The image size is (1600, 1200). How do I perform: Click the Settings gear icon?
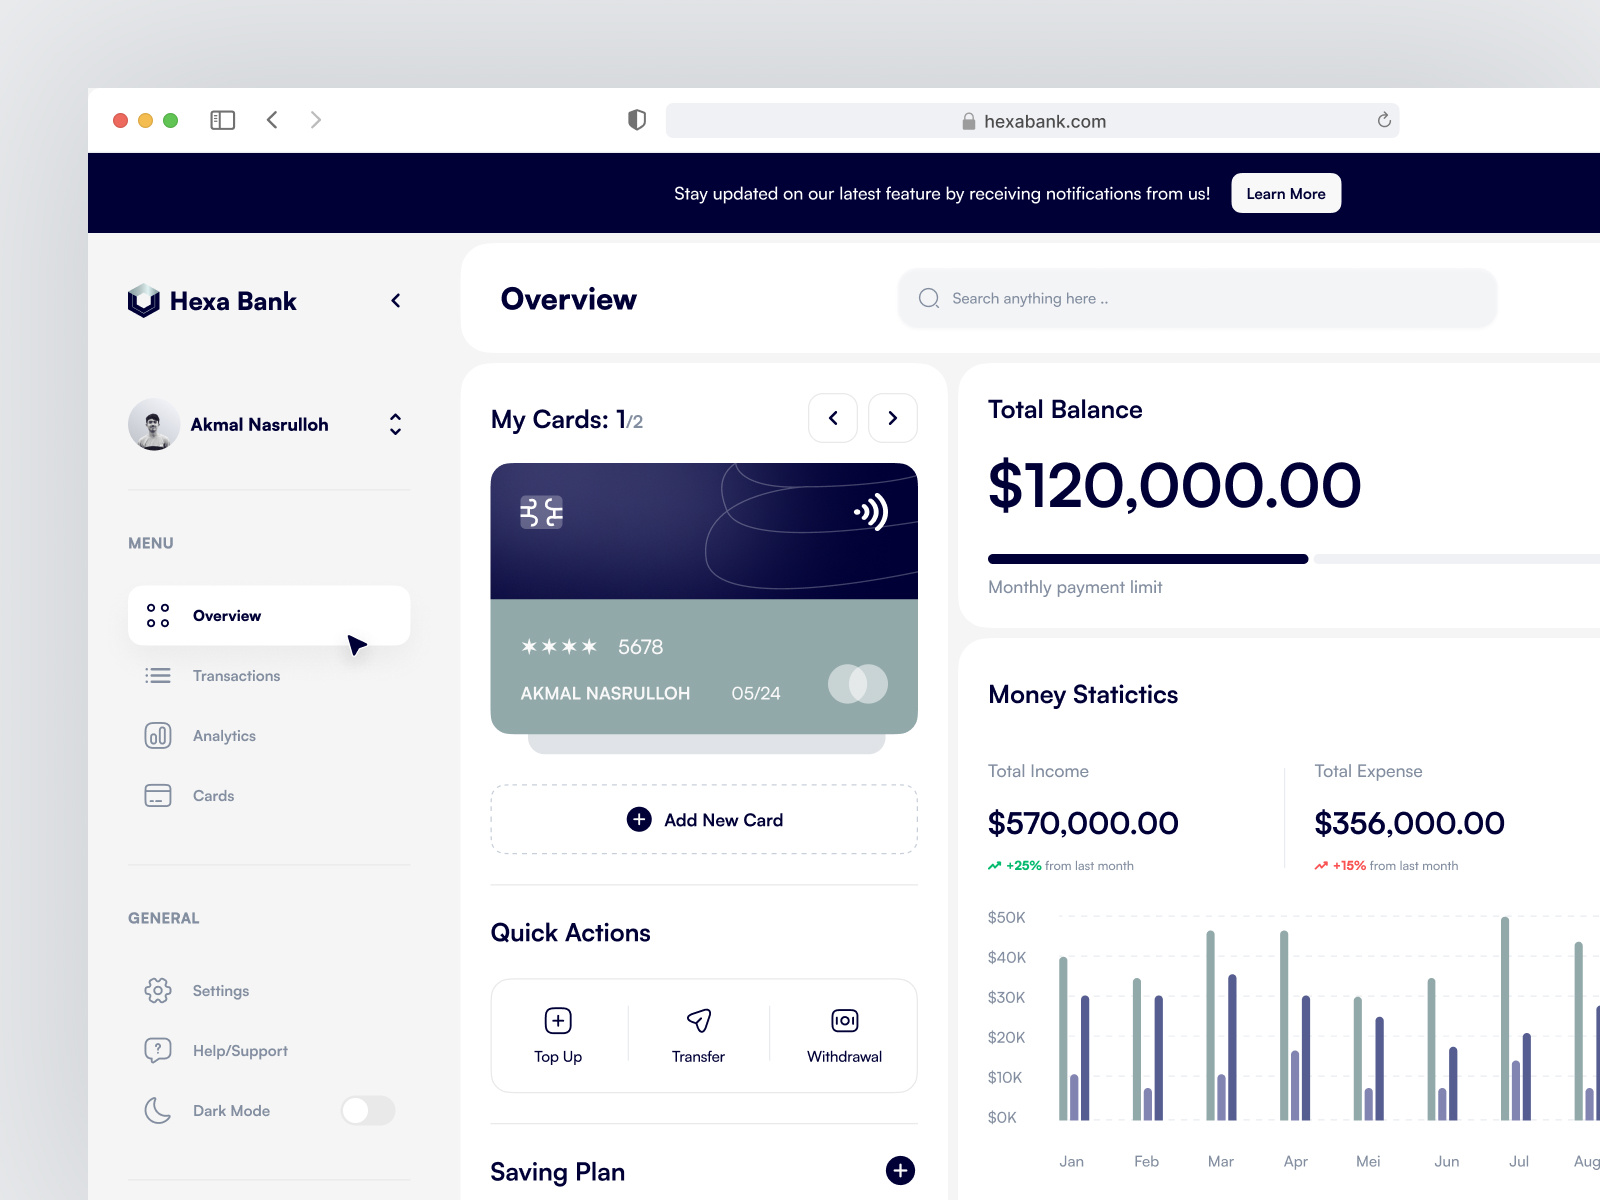[x=157, y=990]
